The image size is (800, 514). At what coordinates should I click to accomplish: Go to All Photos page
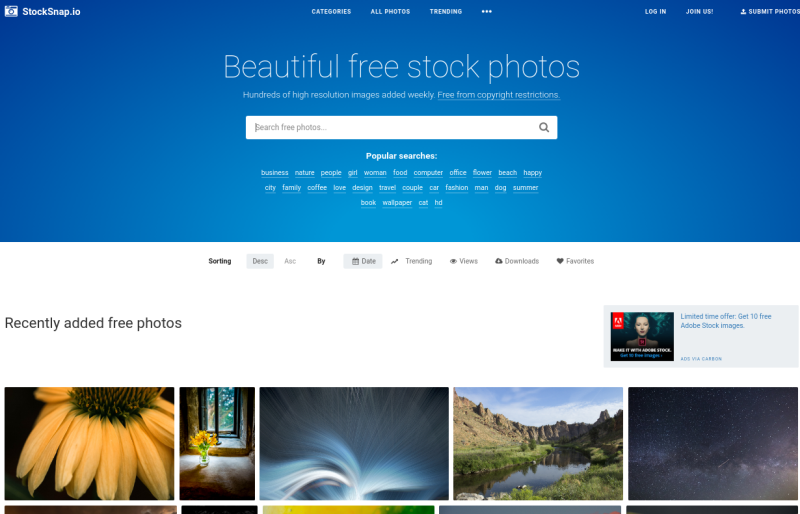(x=390, y=12)
